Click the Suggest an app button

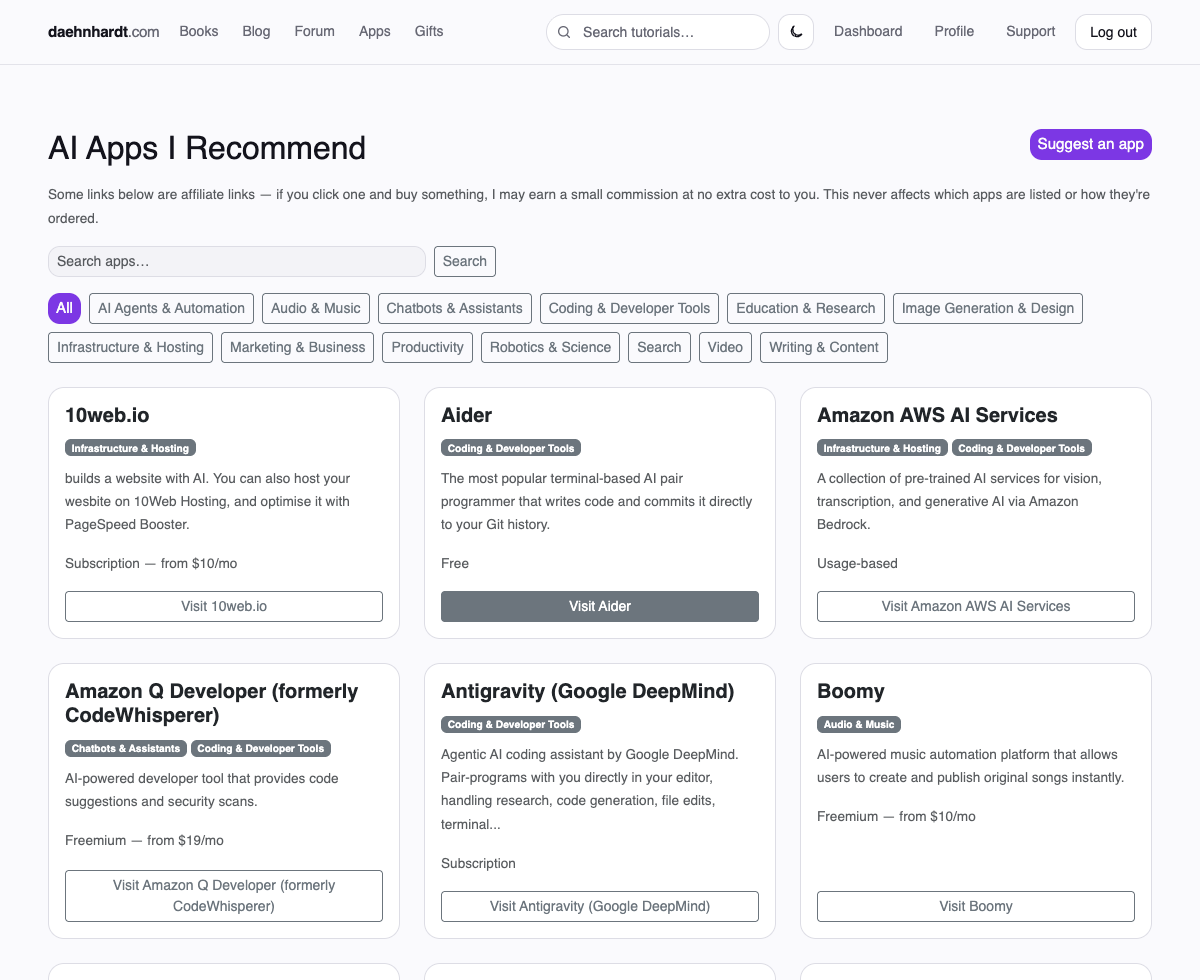[1090, 144]
